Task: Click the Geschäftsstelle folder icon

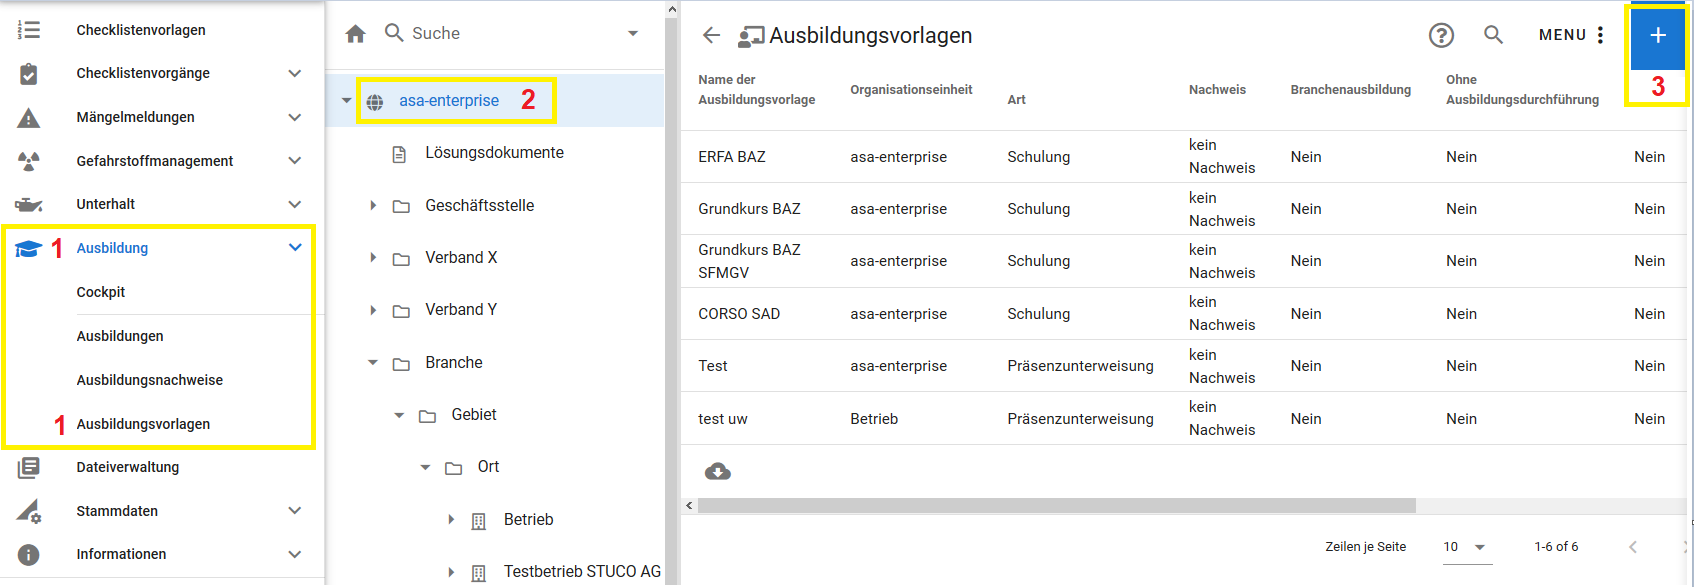Action: pos(401,206)
